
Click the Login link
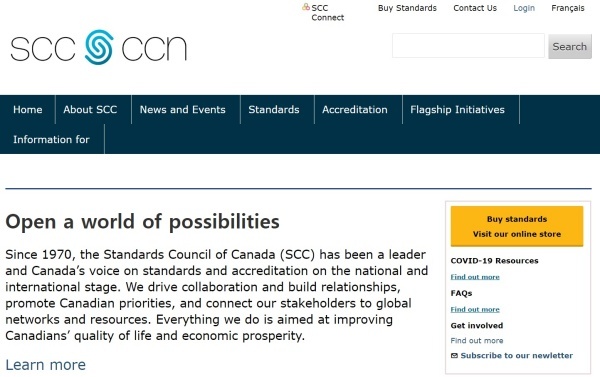(524, 8)
